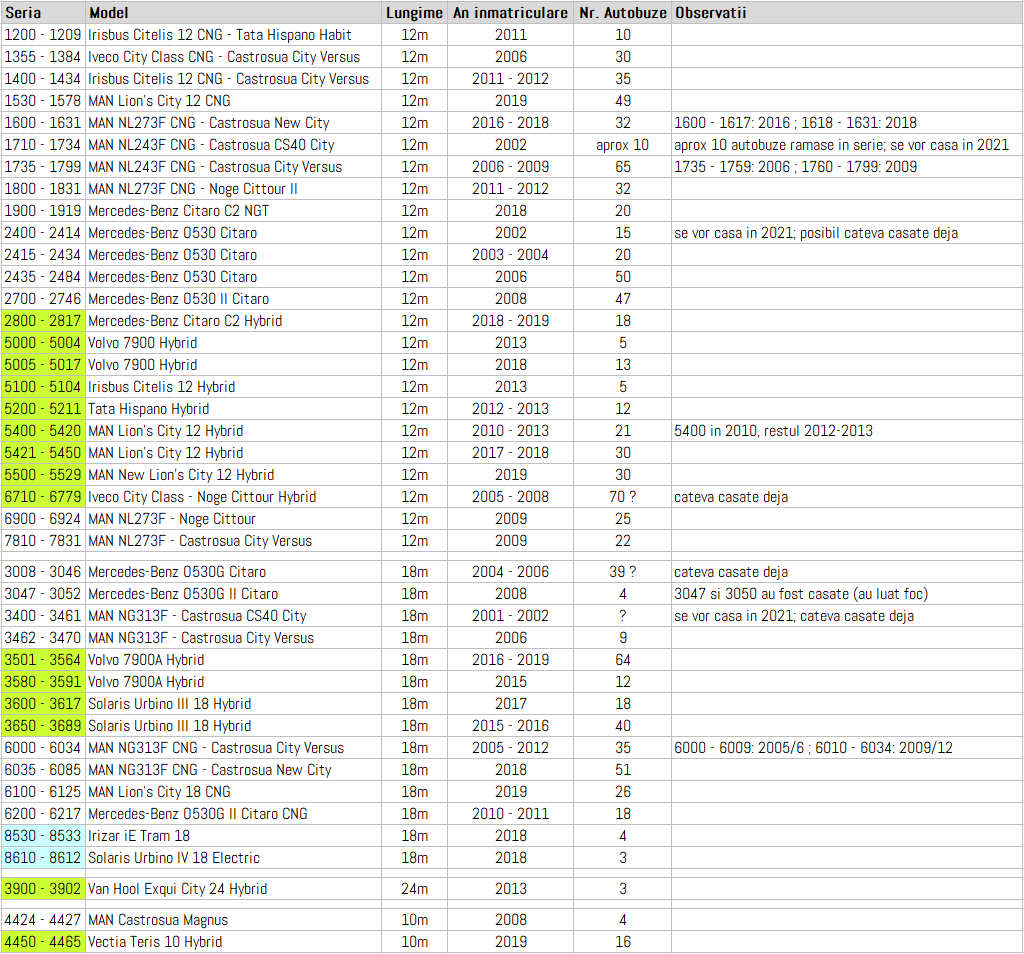This screenshot has width=1024, height=954.
Task: Click the "Seria" column header
Action: tap(43, 12)
